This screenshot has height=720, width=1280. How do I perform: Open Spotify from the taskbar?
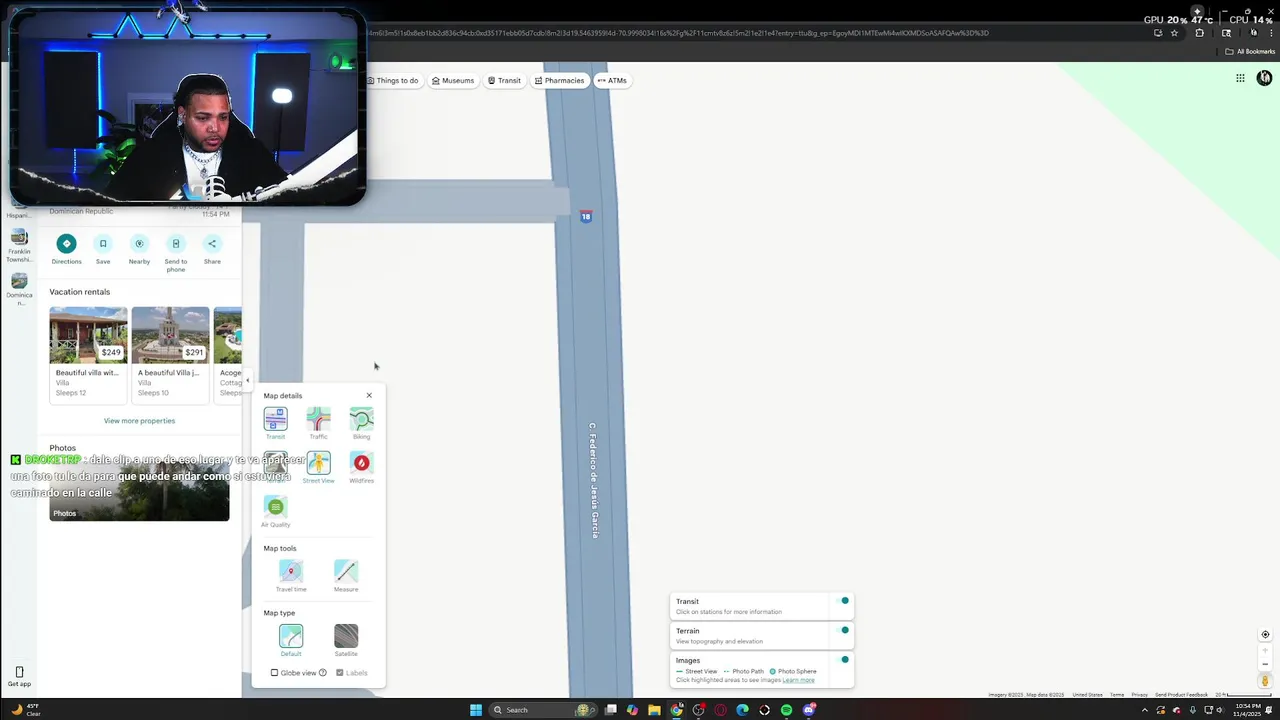click(786, 710)
